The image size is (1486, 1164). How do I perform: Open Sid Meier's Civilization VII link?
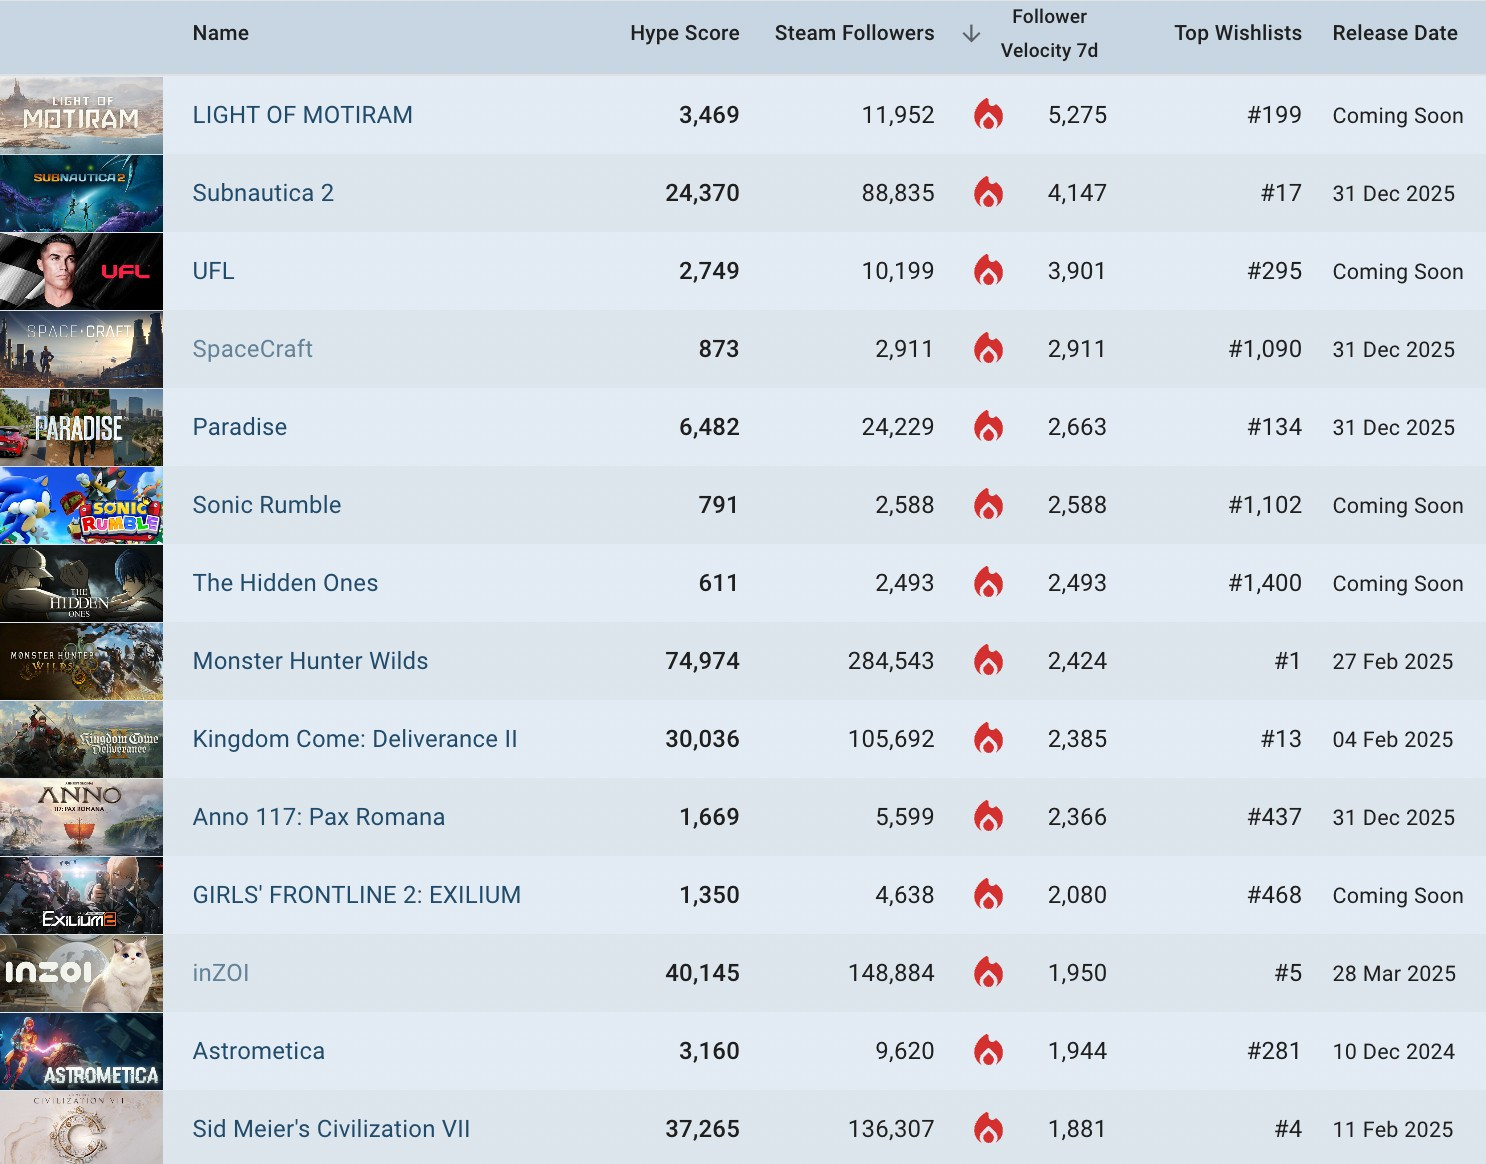(331, 1129)
